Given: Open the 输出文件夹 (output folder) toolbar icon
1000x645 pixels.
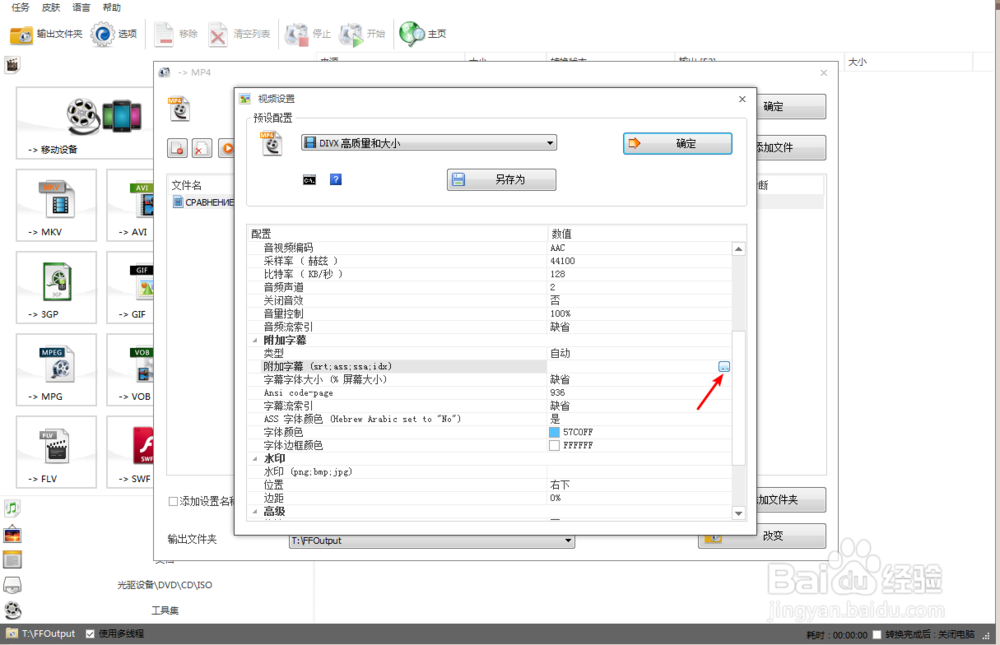Looking at the screenshot, I should [x=21, y=35].
